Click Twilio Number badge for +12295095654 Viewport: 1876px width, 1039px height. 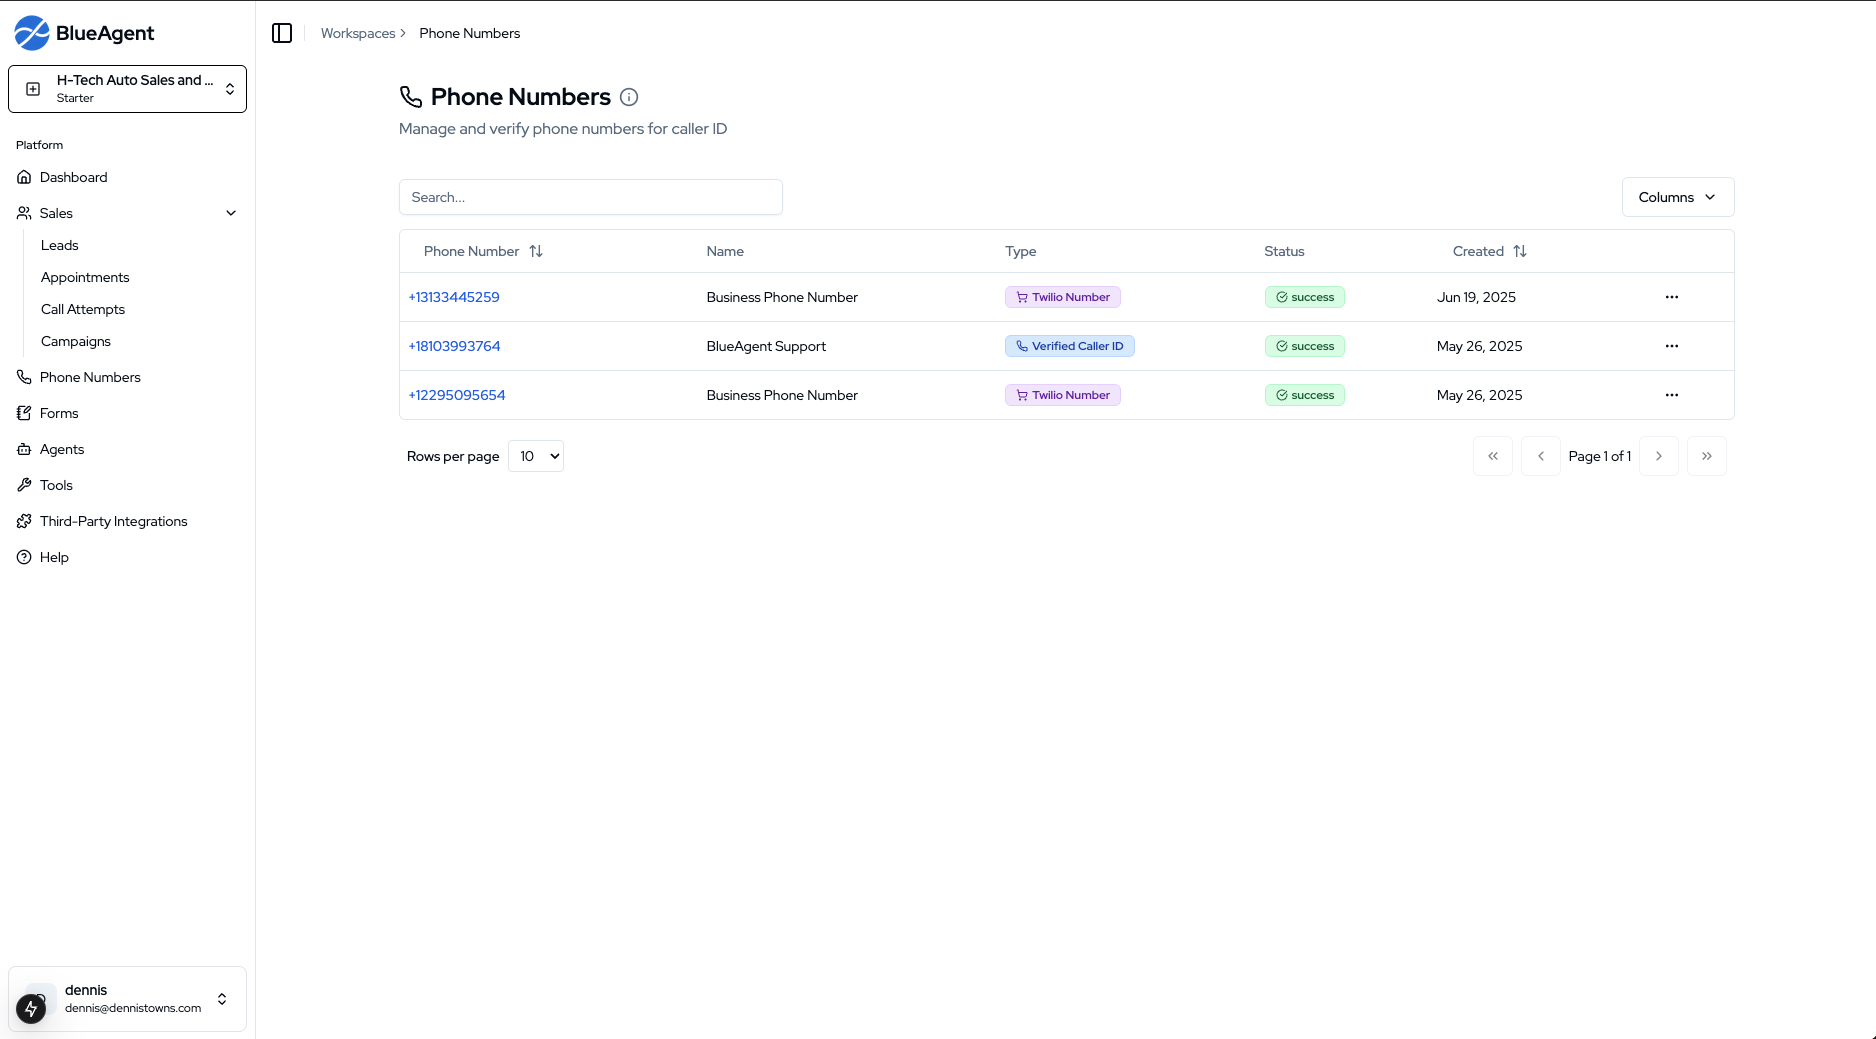pos(1063,395)
